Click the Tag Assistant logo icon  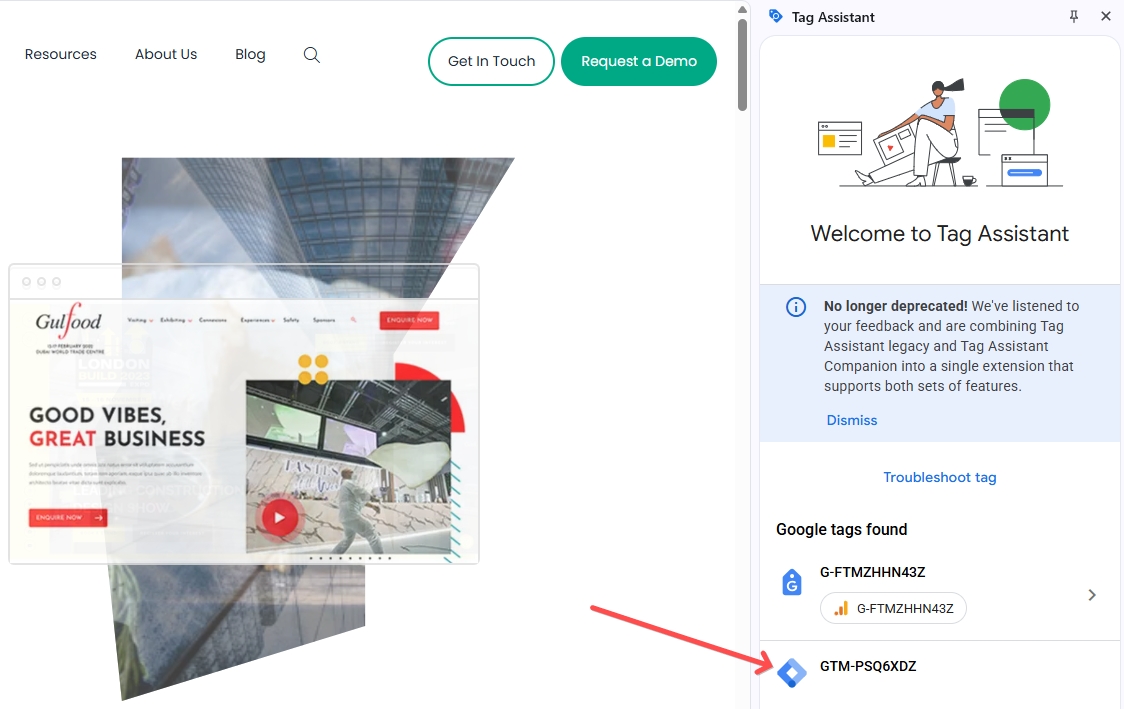(775, 16)
